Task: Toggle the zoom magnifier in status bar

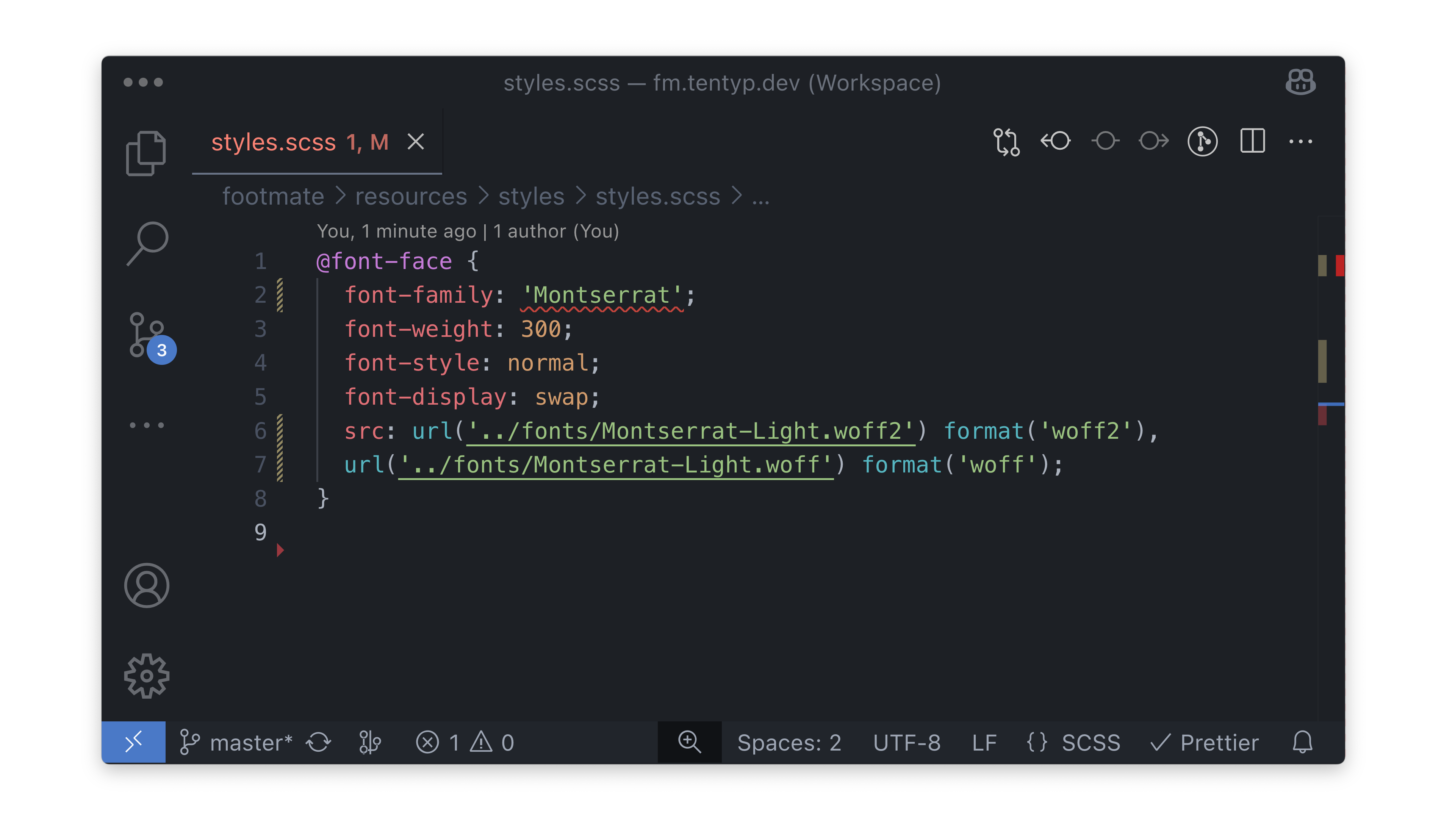Action: pos(689,742)
